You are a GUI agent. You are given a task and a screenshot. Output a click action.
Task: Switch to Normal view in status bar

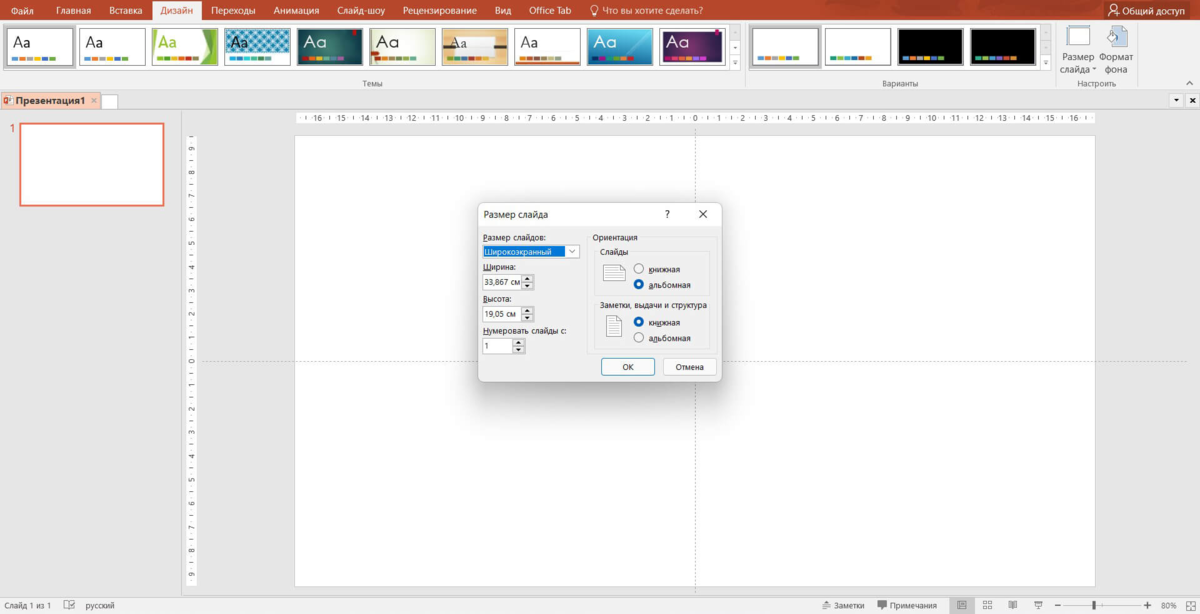tap(961, 605)
